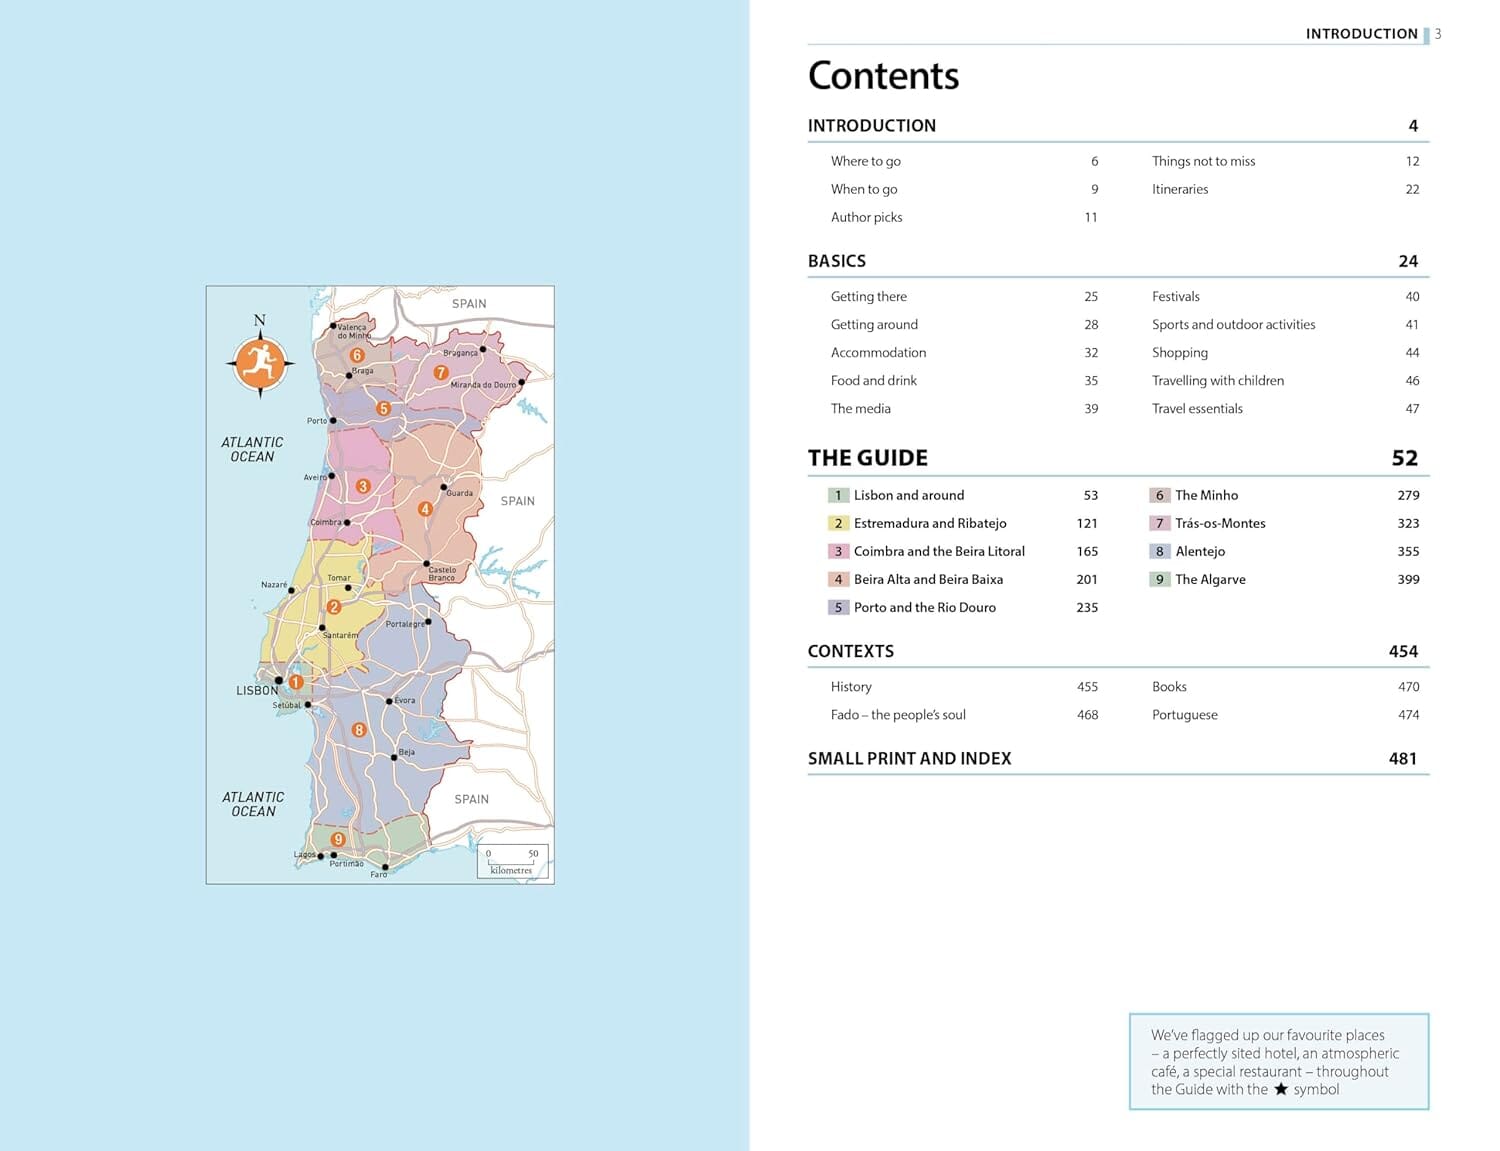Open the 'Getting there' entry

pyautogui.click(x=869, y=297)
